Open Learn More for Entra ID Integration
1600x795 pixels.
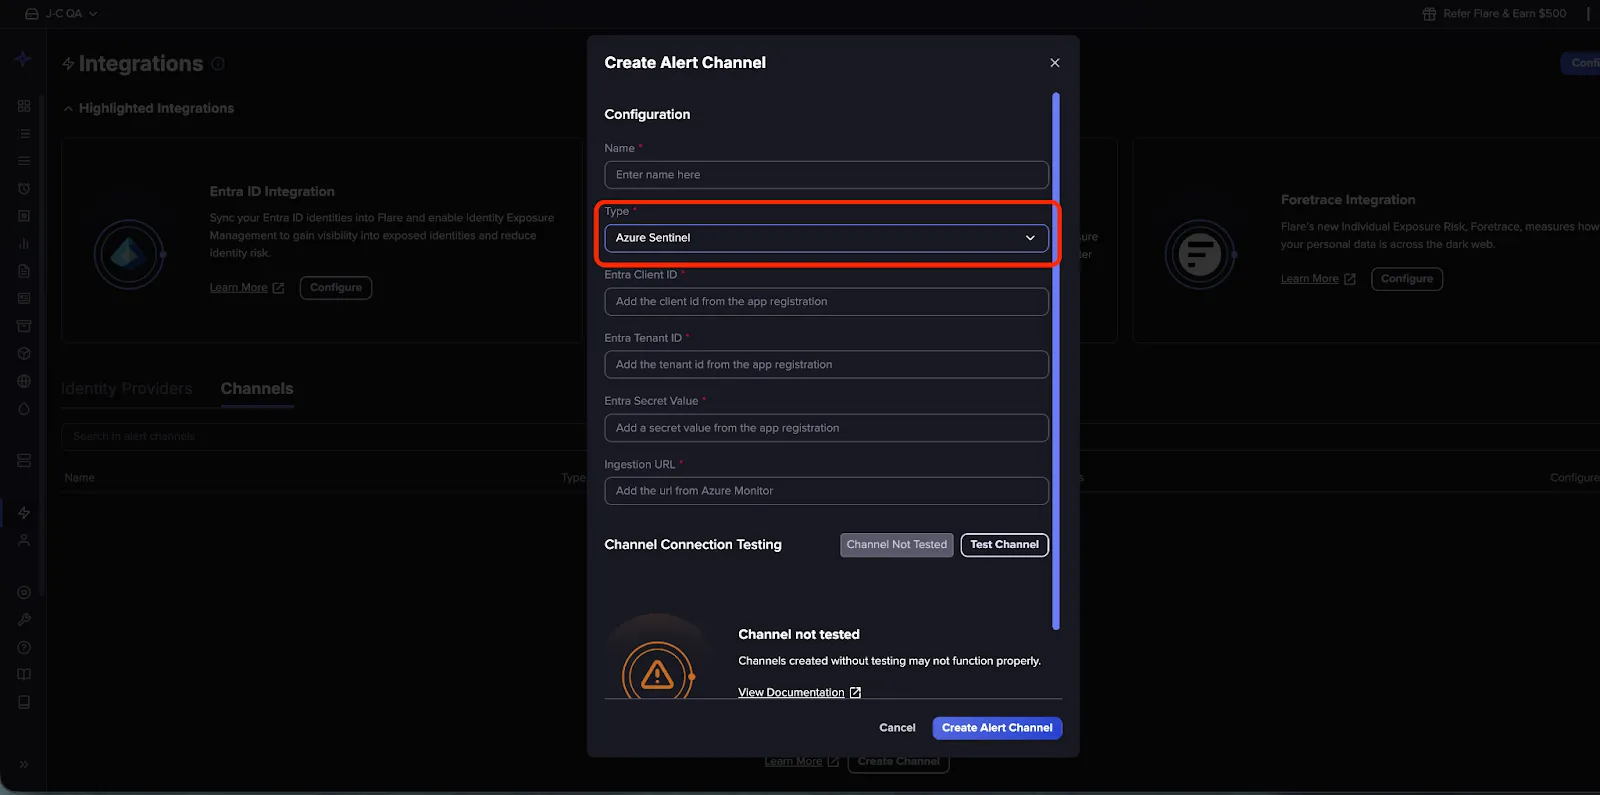[247, 288]
